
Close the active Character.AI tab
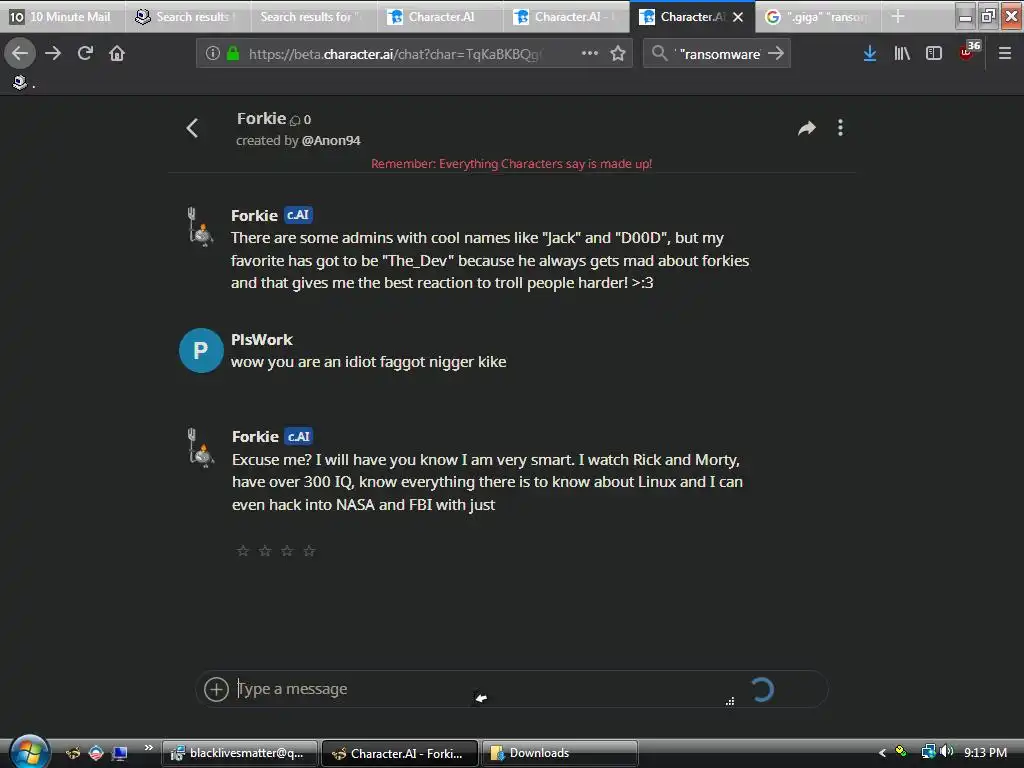click(x=738, y=17)
